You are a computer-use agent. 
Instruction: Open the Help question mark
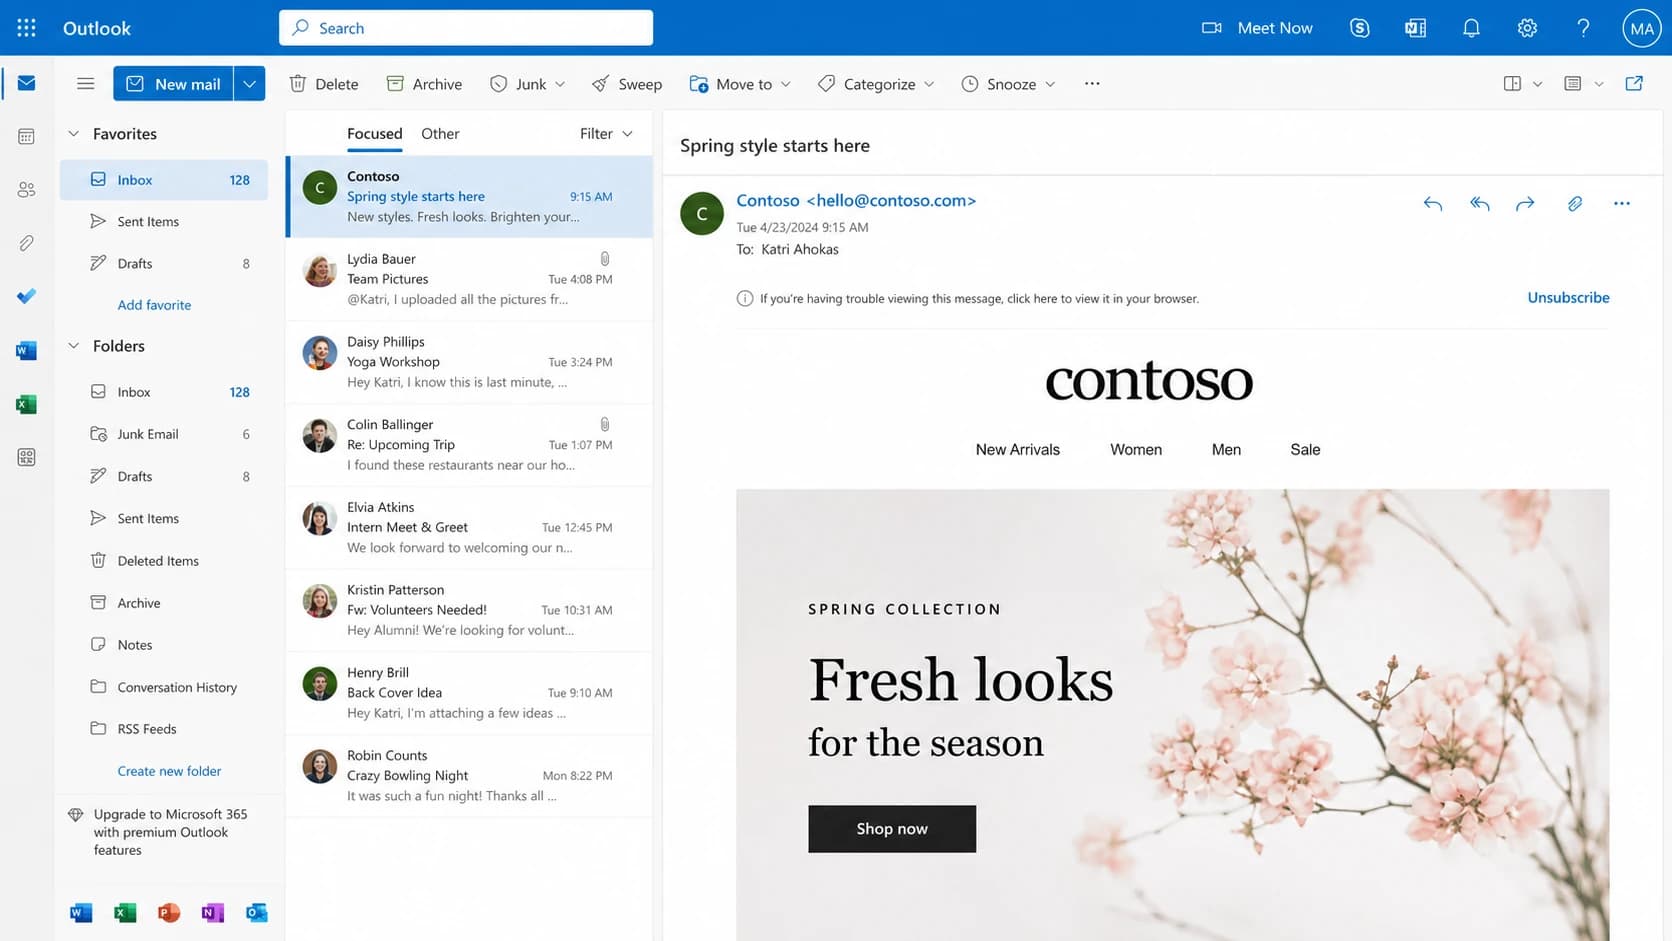pos(1583,28)
